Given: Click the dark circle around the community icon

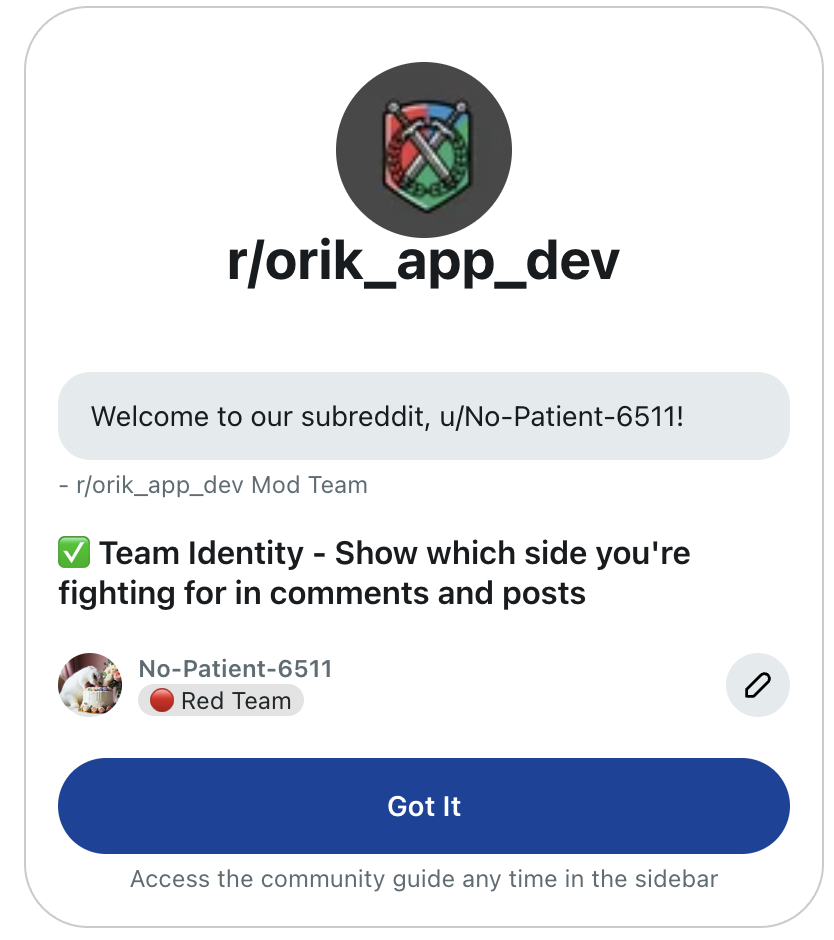Looking at the screenshot, I should point(424,150).
